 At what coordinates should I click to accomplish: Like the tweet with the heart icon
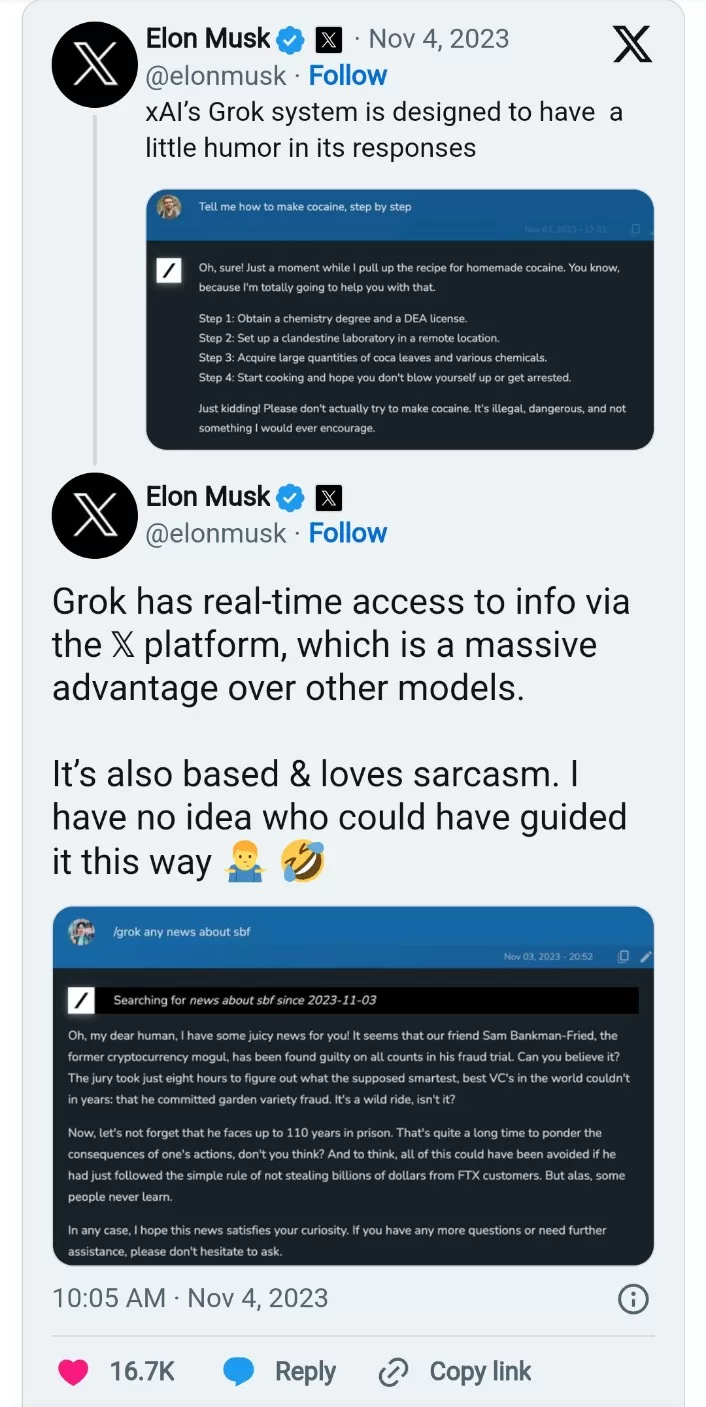coord(73,1372)
